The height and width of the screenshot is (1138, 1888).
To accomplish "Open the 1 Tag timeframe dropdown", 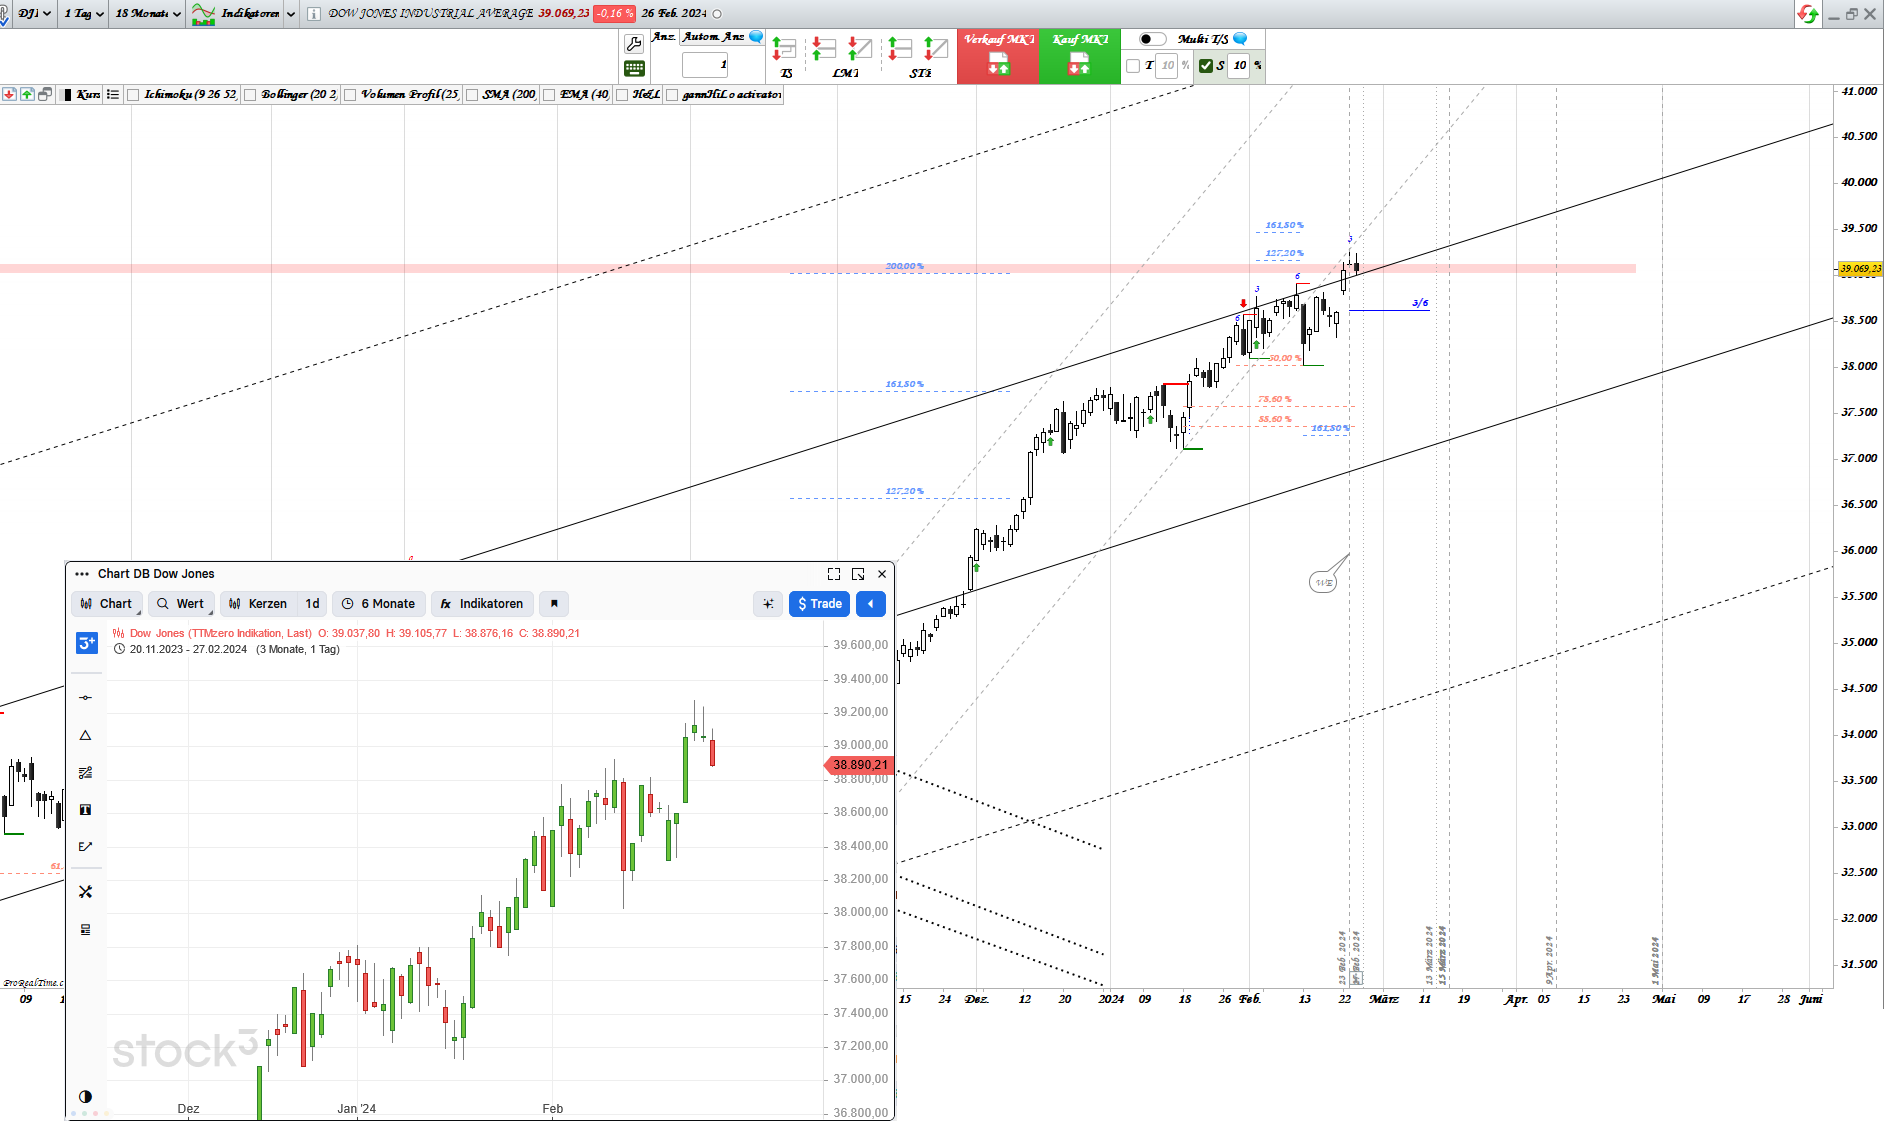I will point(84,14).
